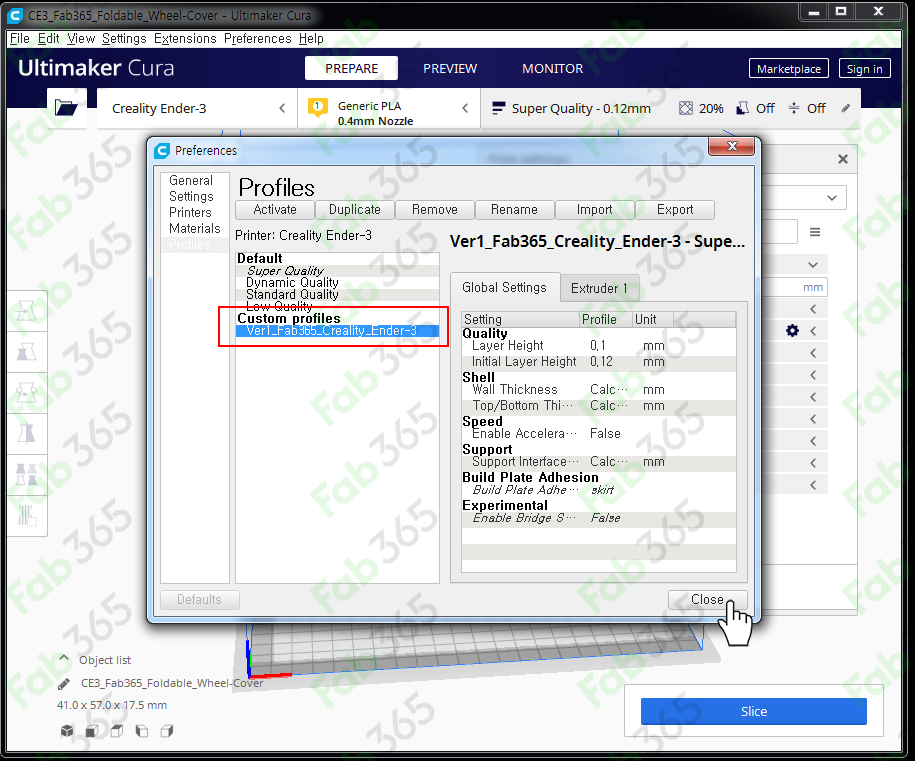Open the Help menu
The height and width of the screenshot is (761, 915).
click(311, 39)
